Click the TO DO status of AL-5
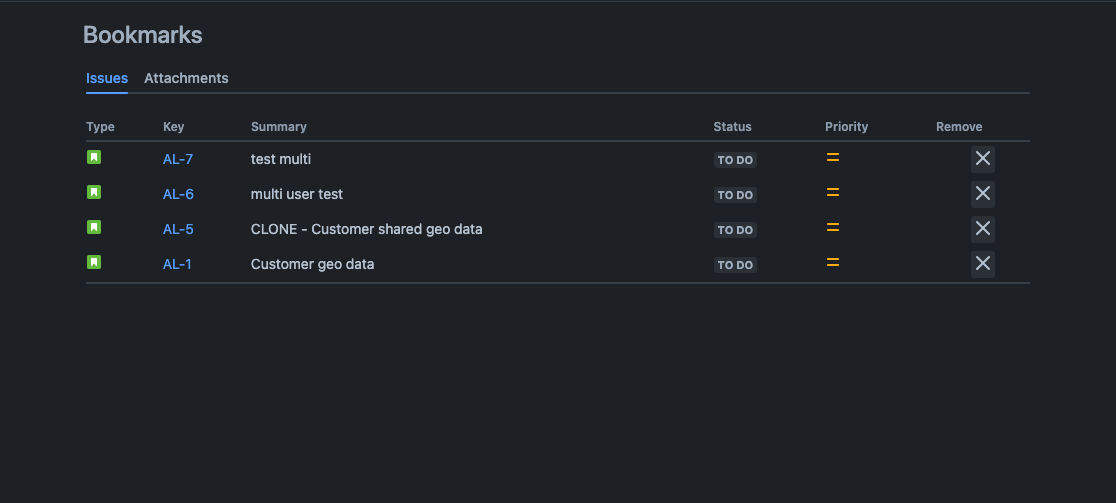The width and height of the screenshot is (1116, 503). coord(735,230)
